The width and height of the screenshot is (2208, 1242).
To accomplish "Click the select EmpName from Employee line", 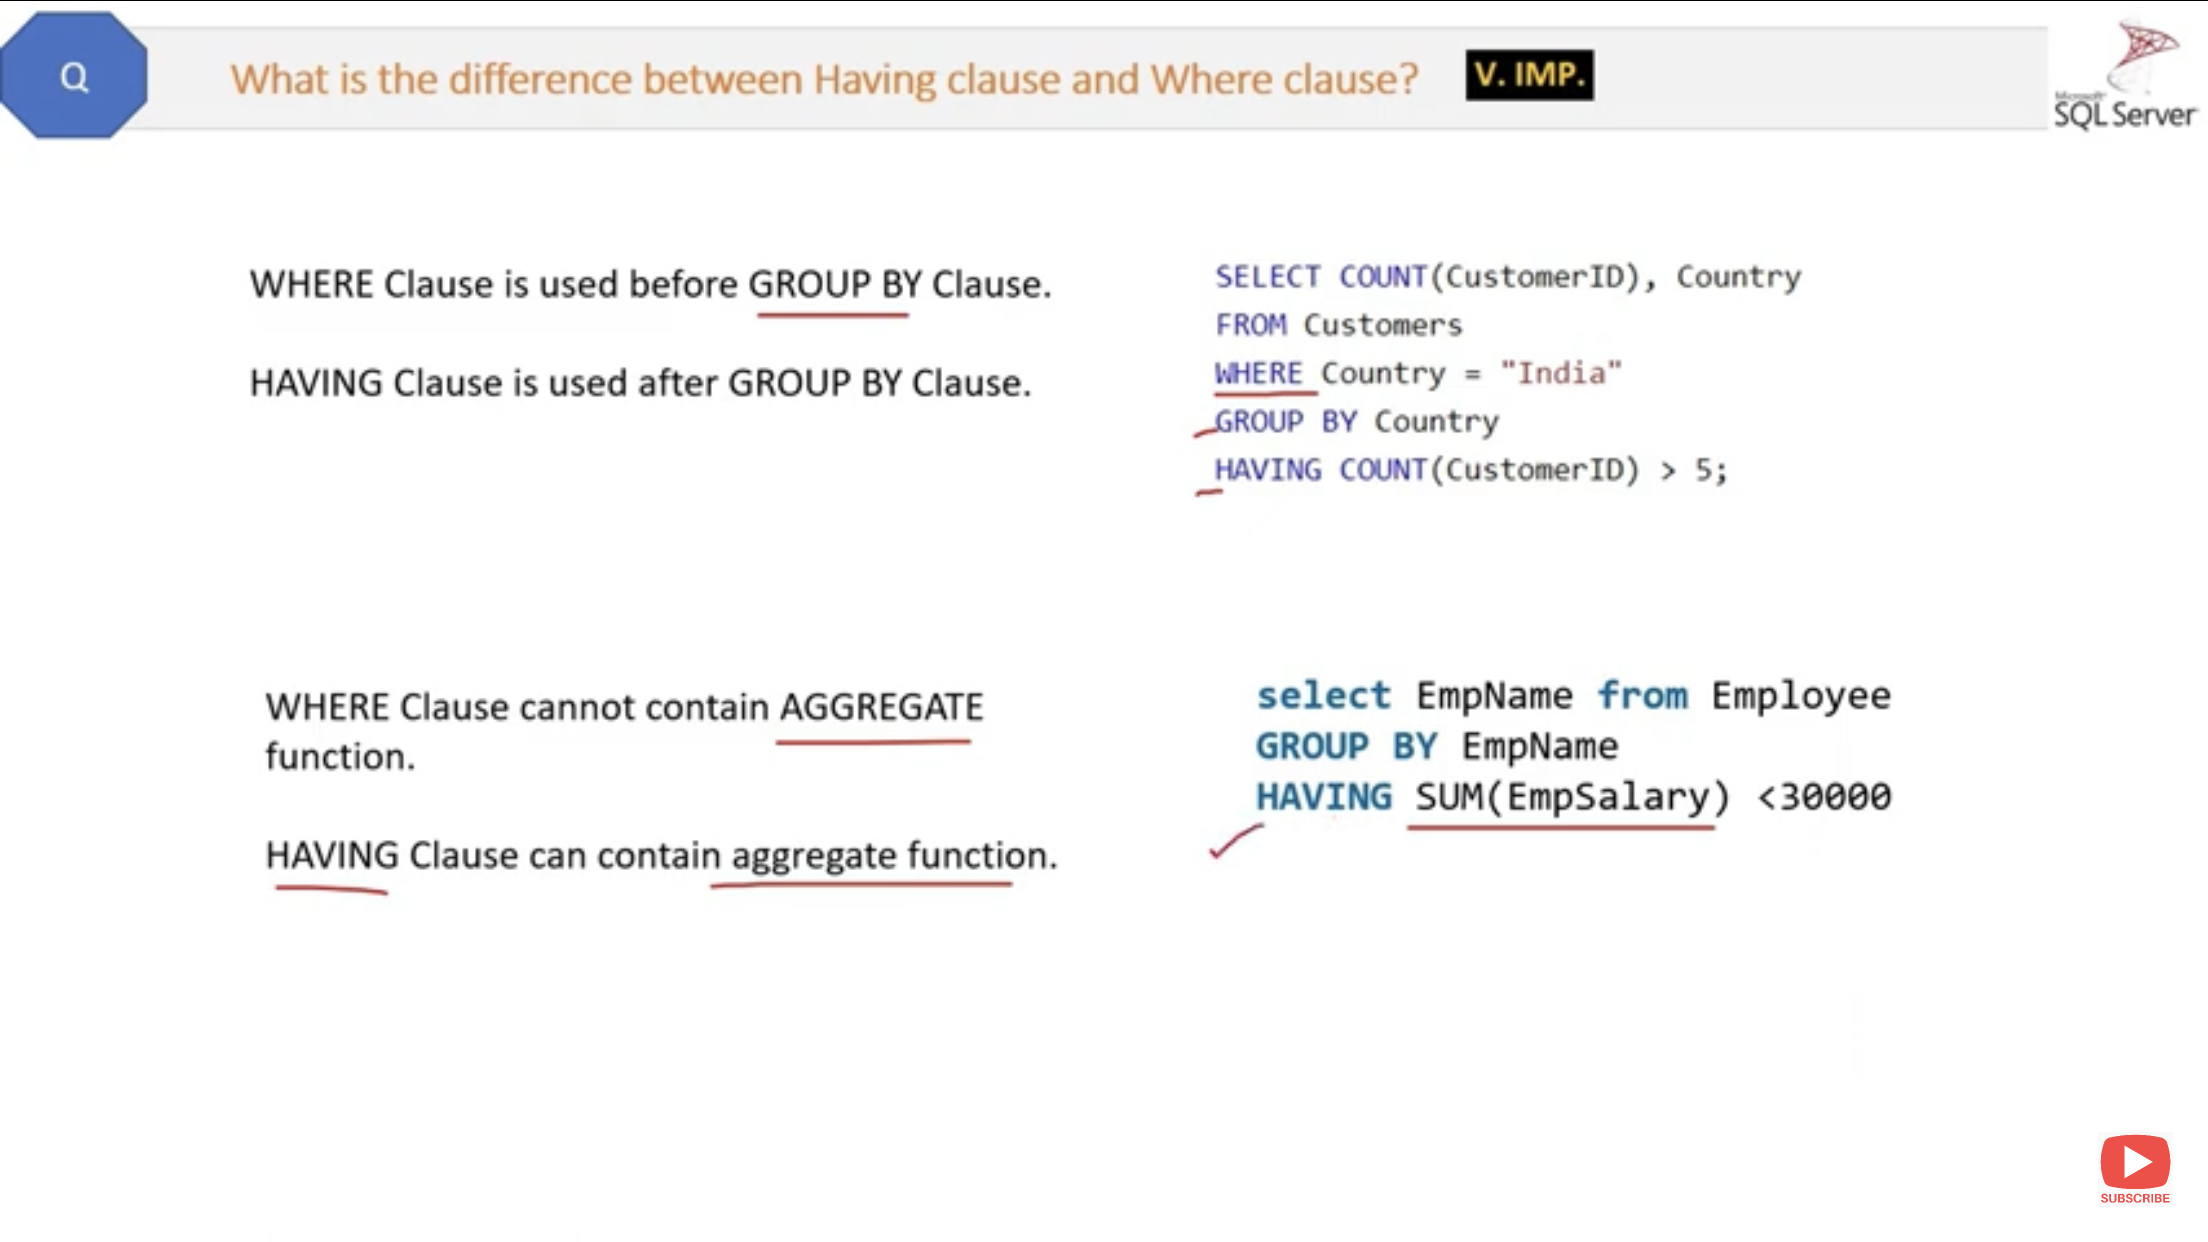I will [x=1572, y=695].
